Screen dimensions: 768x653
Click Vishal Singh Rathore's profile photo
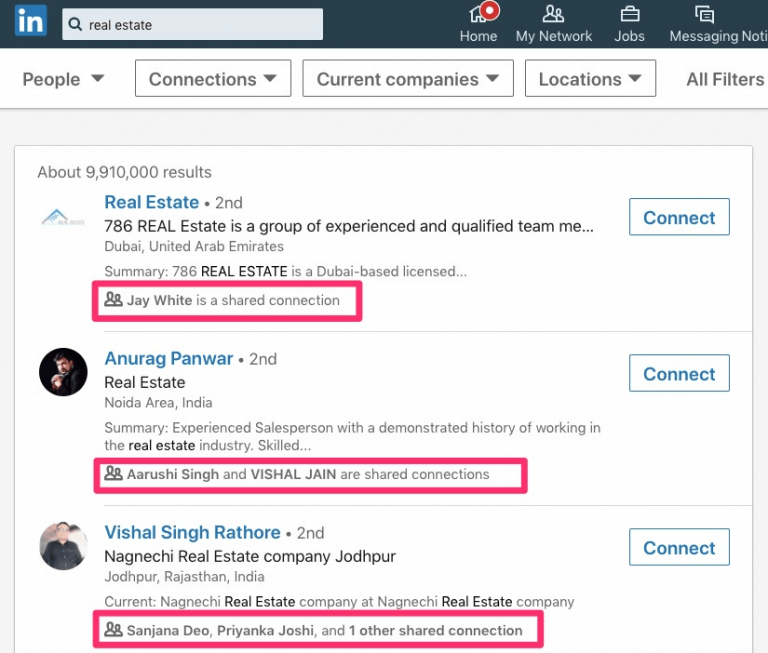point(63,546)
